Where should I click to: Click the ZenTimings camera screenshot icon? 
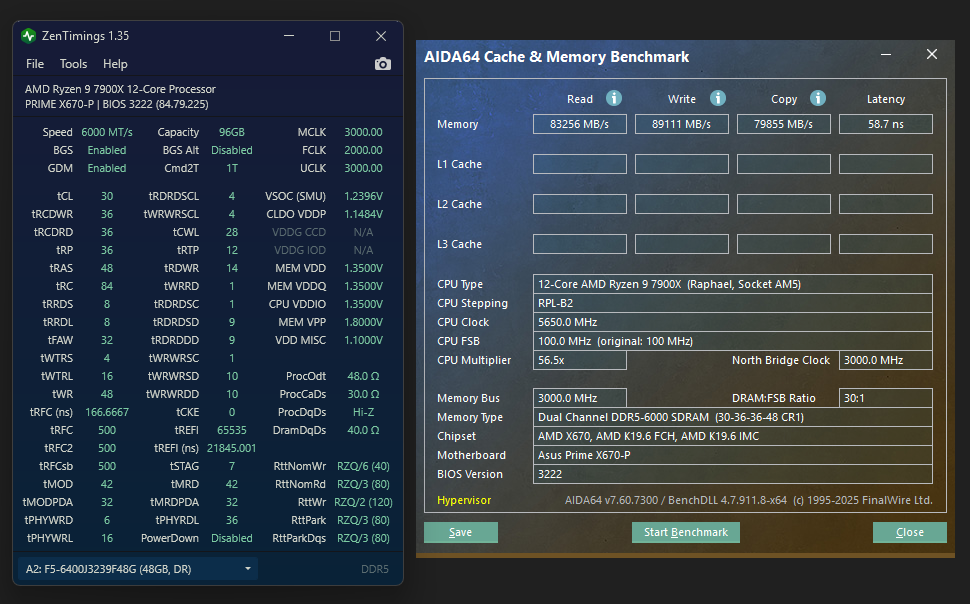click(382, 64)
